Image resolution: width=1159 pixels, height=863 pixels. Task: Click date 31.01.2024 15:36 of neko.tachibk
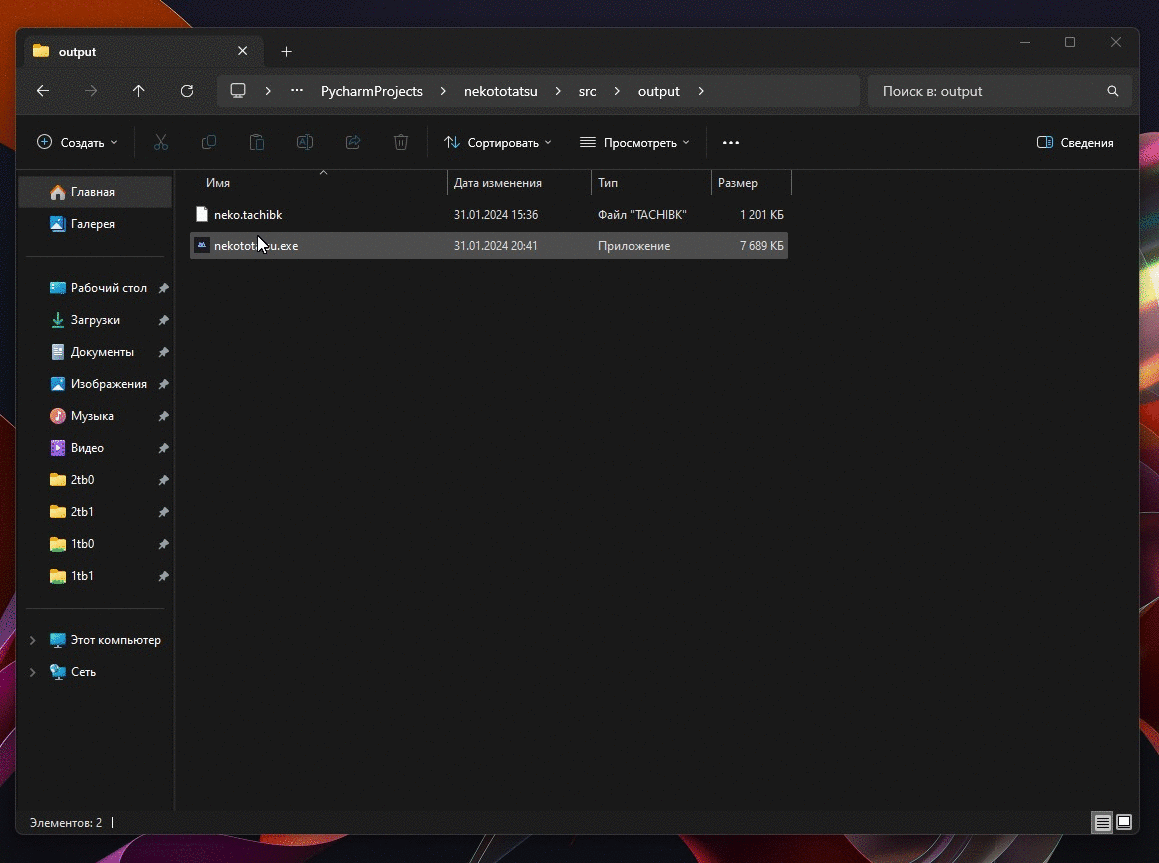496,214
